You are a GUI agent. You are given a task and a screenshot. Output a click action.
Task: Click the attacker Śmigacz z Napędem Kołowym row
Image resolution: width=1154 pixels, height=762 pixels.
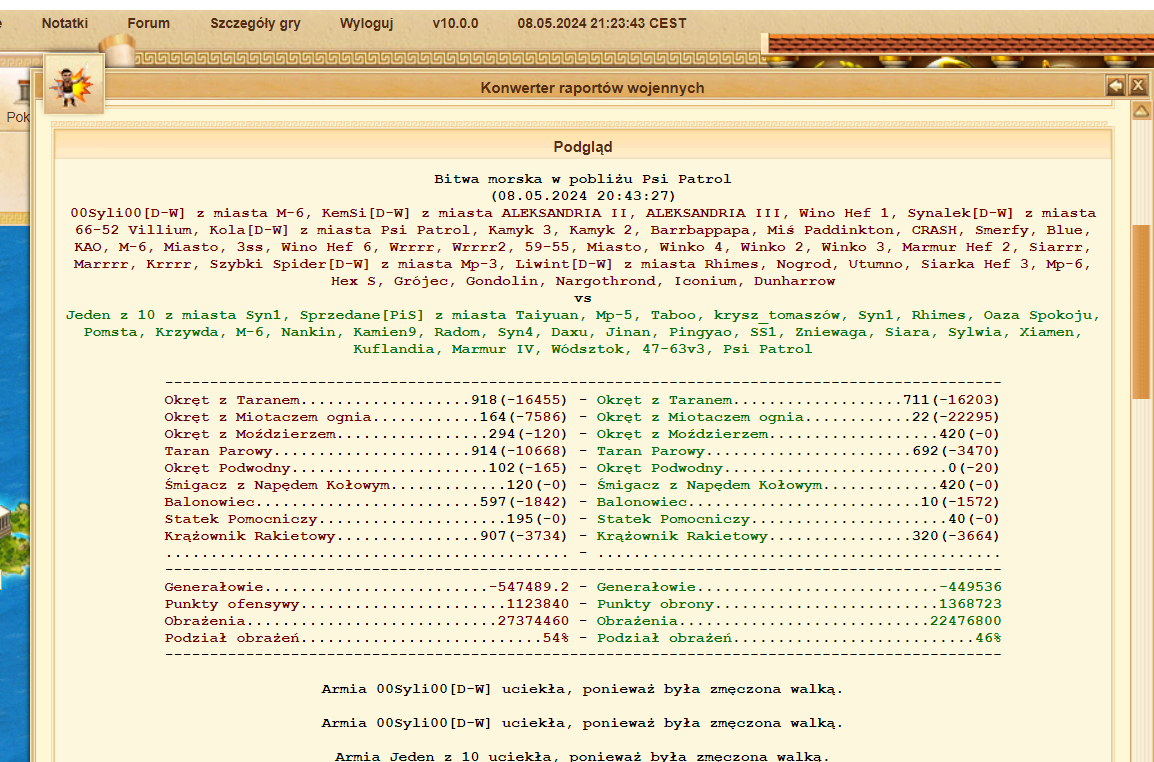[366, 484]
